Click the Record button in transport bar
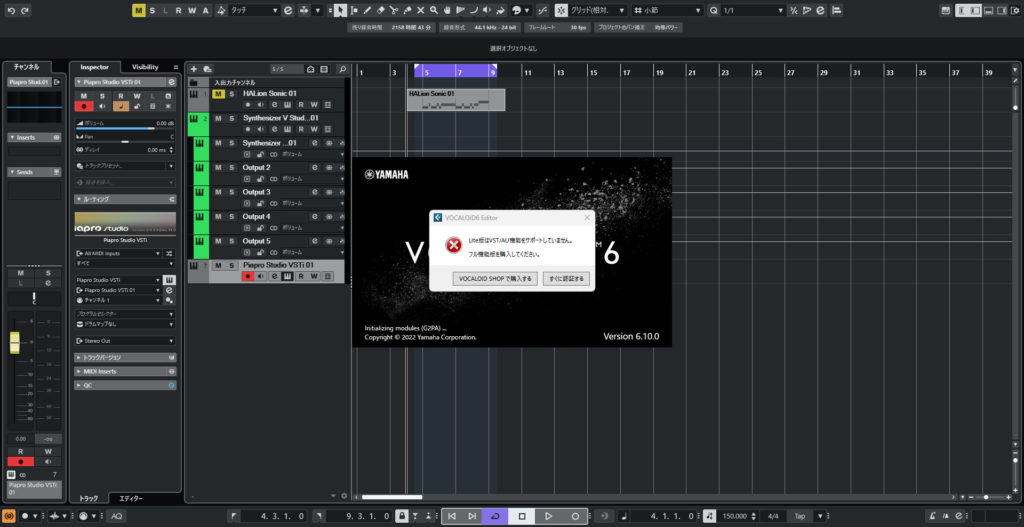The width and height of the screenshot is (1024, 527). (575, 516)
